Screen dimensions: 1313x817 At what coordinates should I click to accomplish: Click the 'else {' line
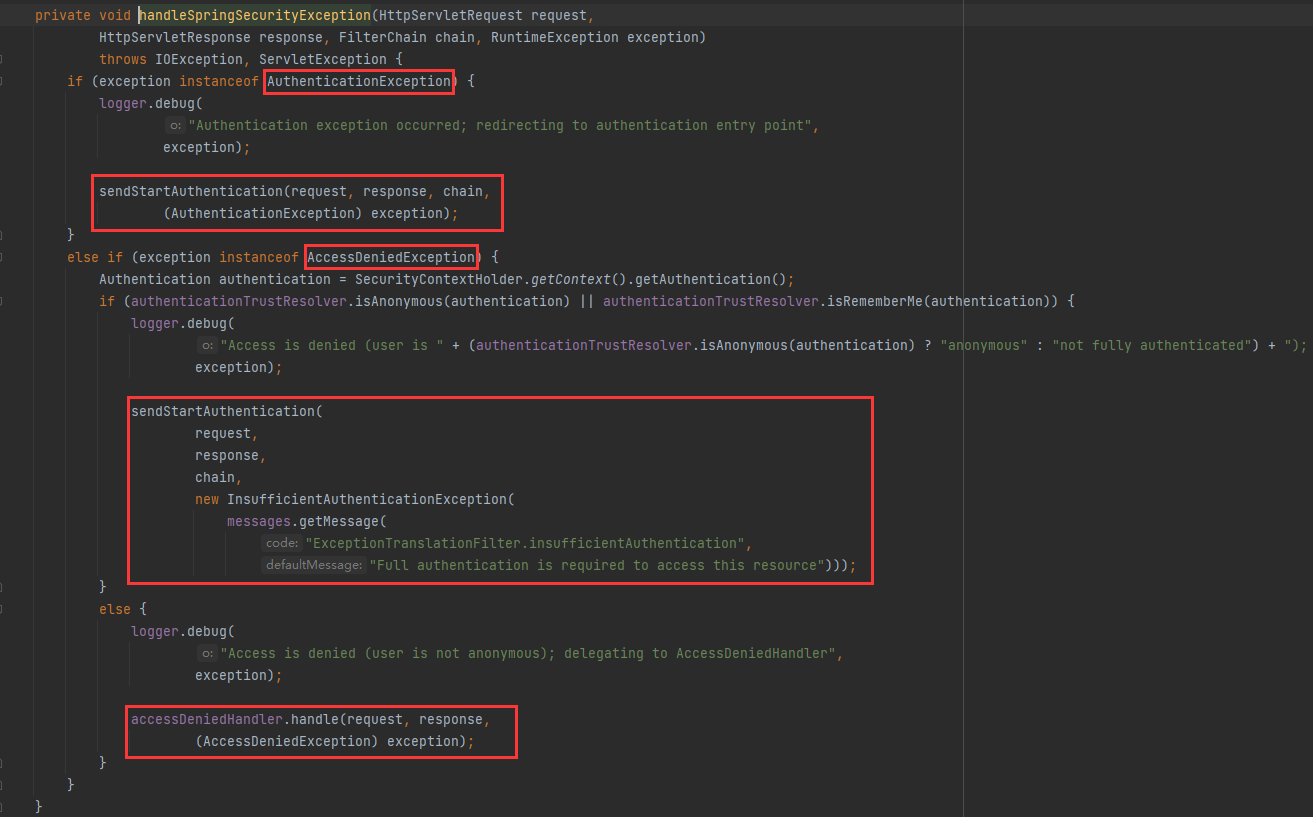[123, 609]
